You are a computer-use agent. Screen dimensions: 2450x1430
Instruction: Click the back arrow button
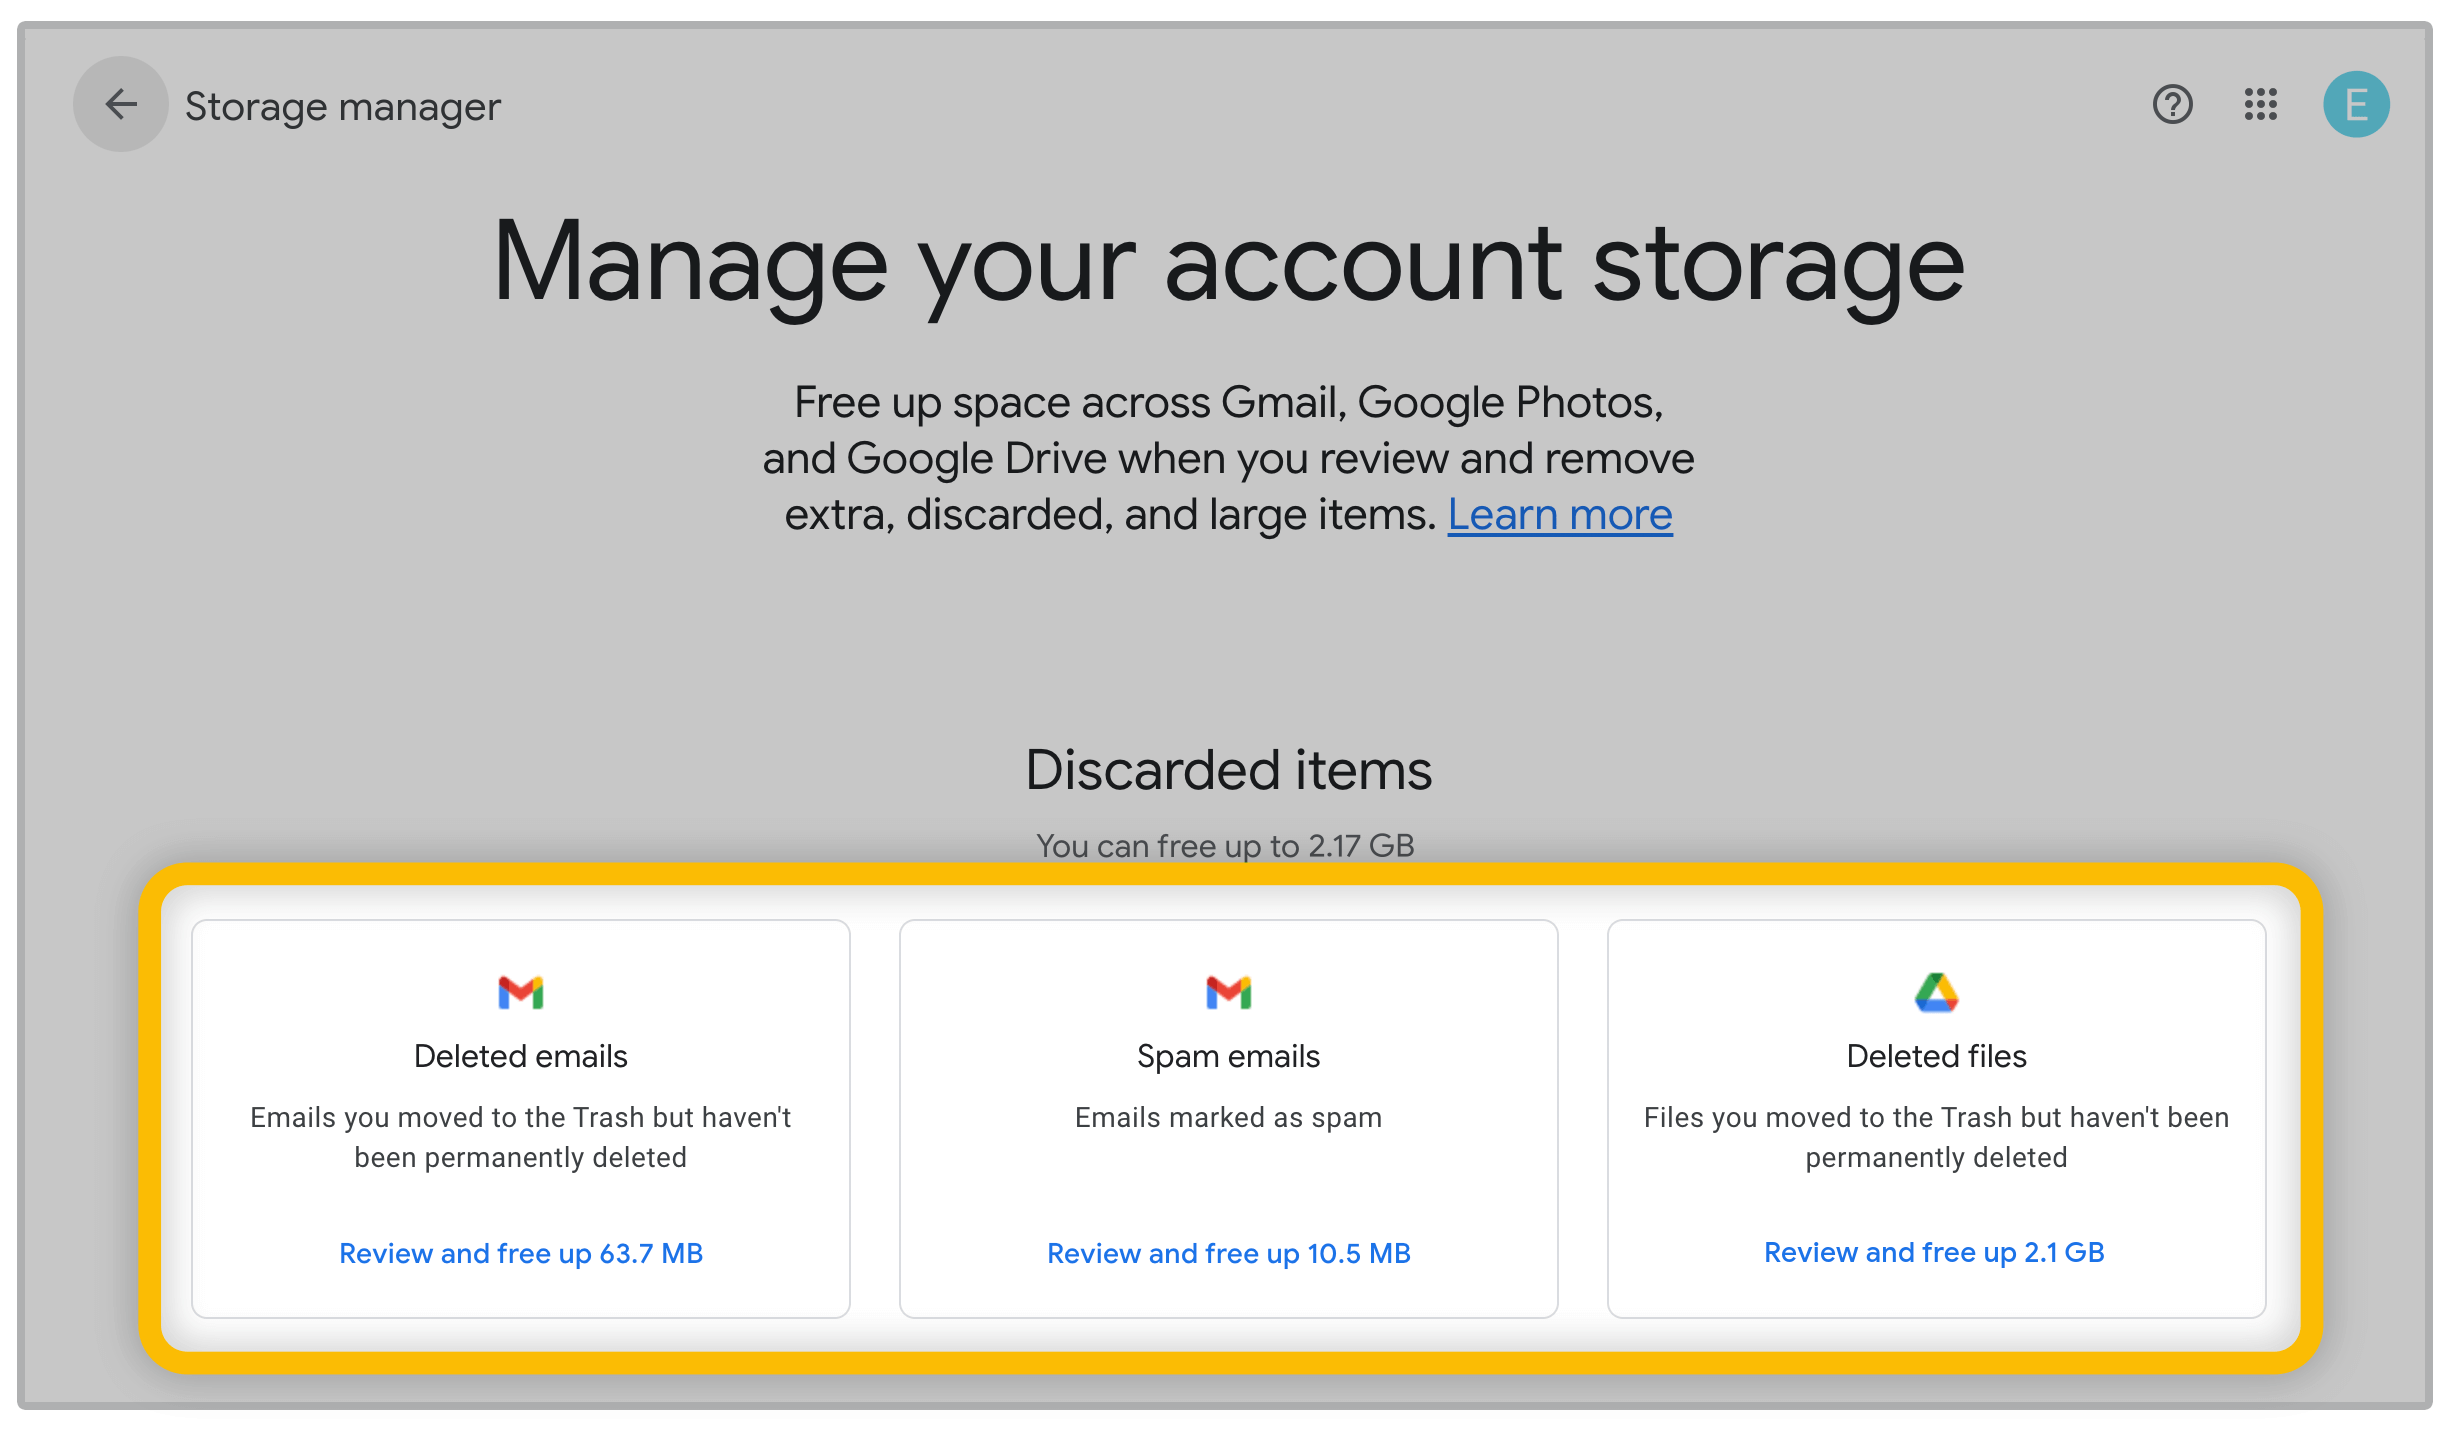point(121,104)
